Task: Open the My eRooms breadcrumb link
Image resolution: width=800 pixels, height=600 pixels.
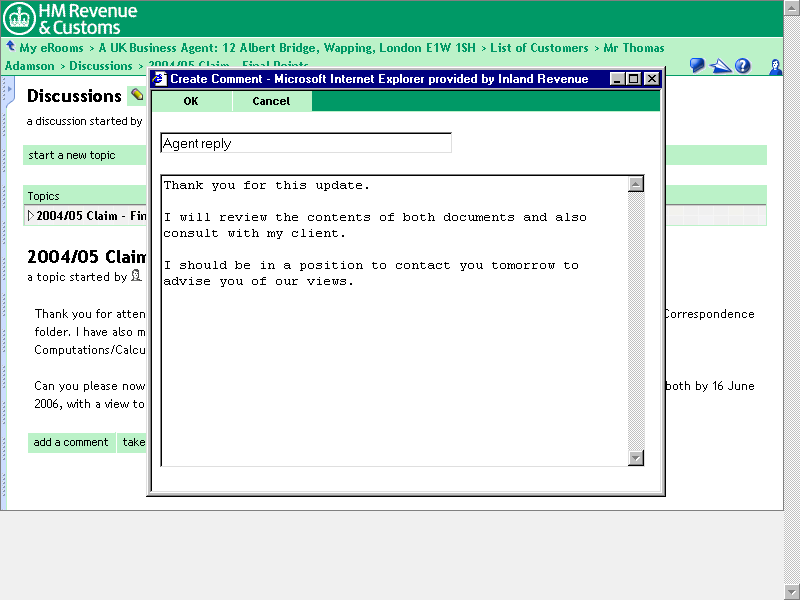Action: 52,48
